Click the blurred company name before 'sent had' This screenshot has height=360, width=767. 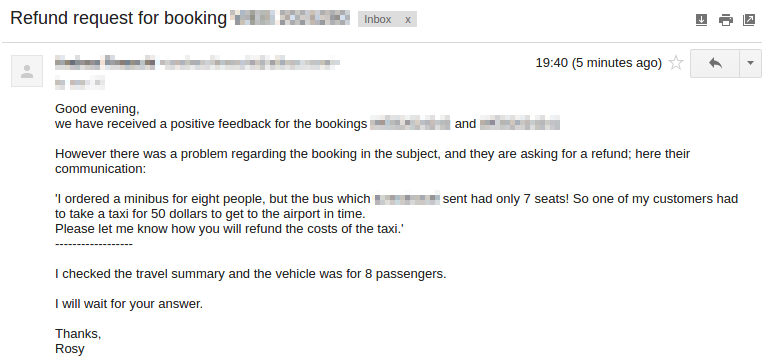[x=407, y=199]
